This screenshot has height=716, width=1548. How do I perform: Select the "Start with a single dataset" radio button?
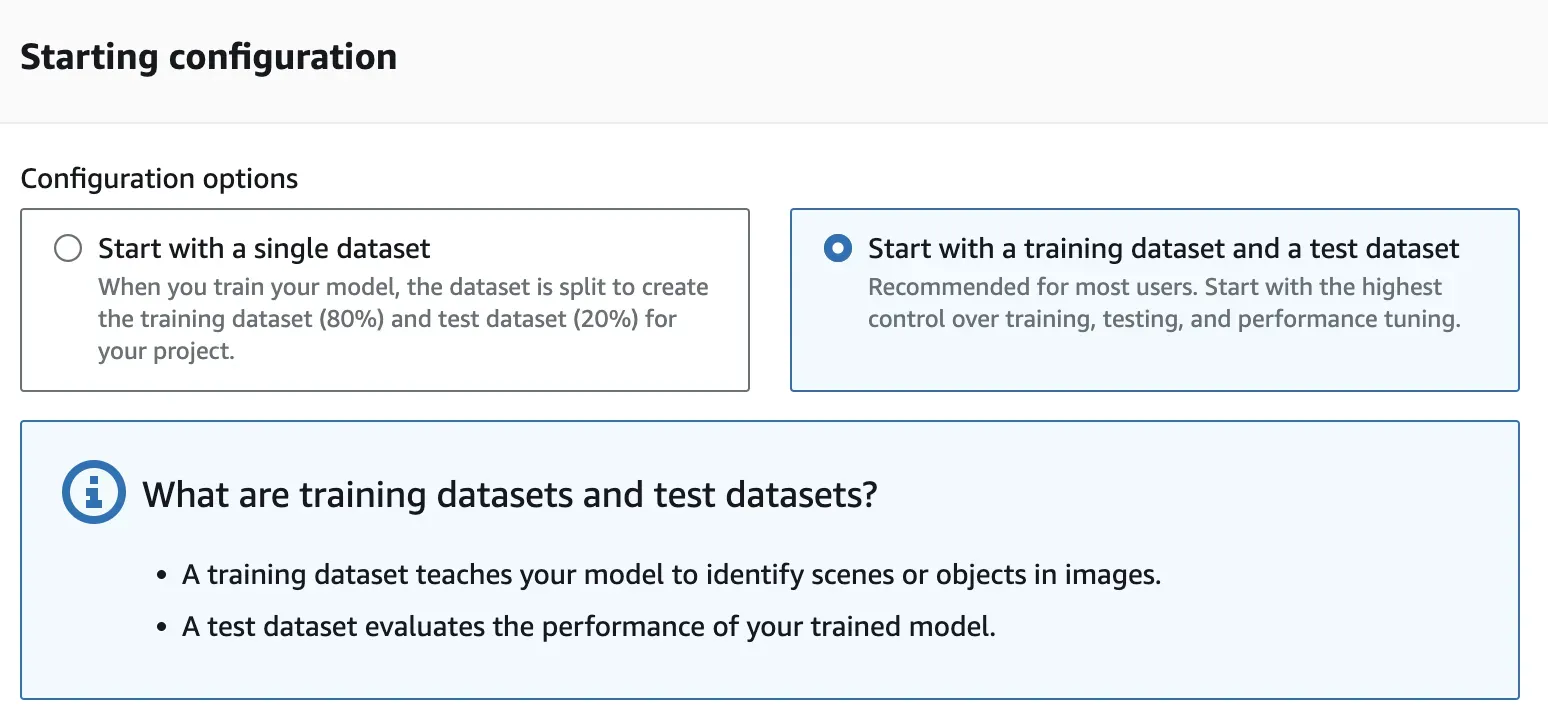point(68,248)
